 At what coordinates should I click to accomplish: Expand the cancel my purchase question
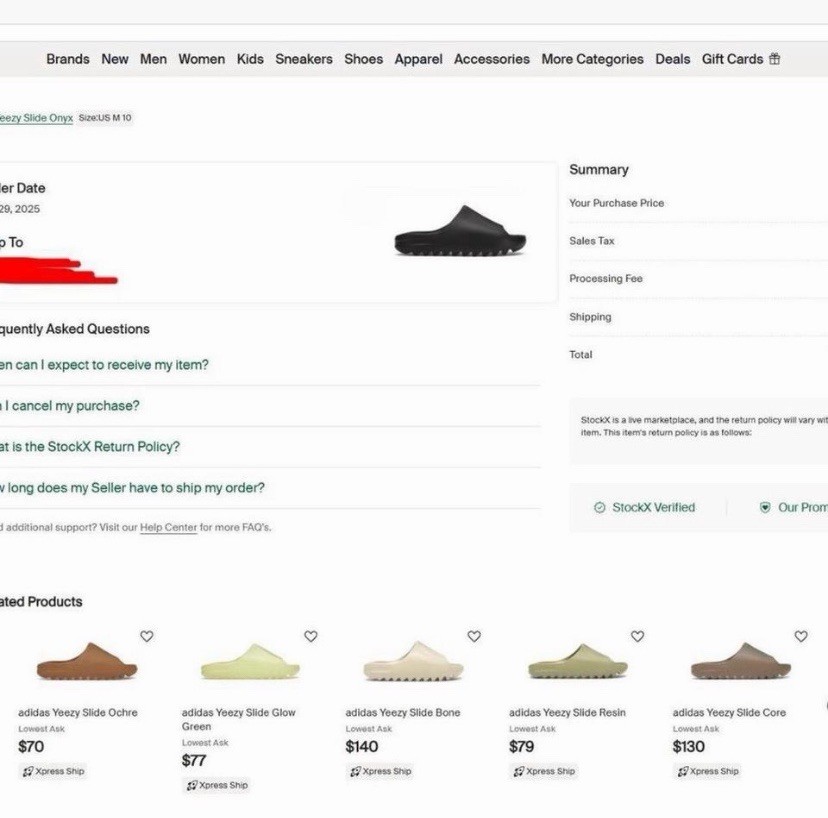[70, 406]
